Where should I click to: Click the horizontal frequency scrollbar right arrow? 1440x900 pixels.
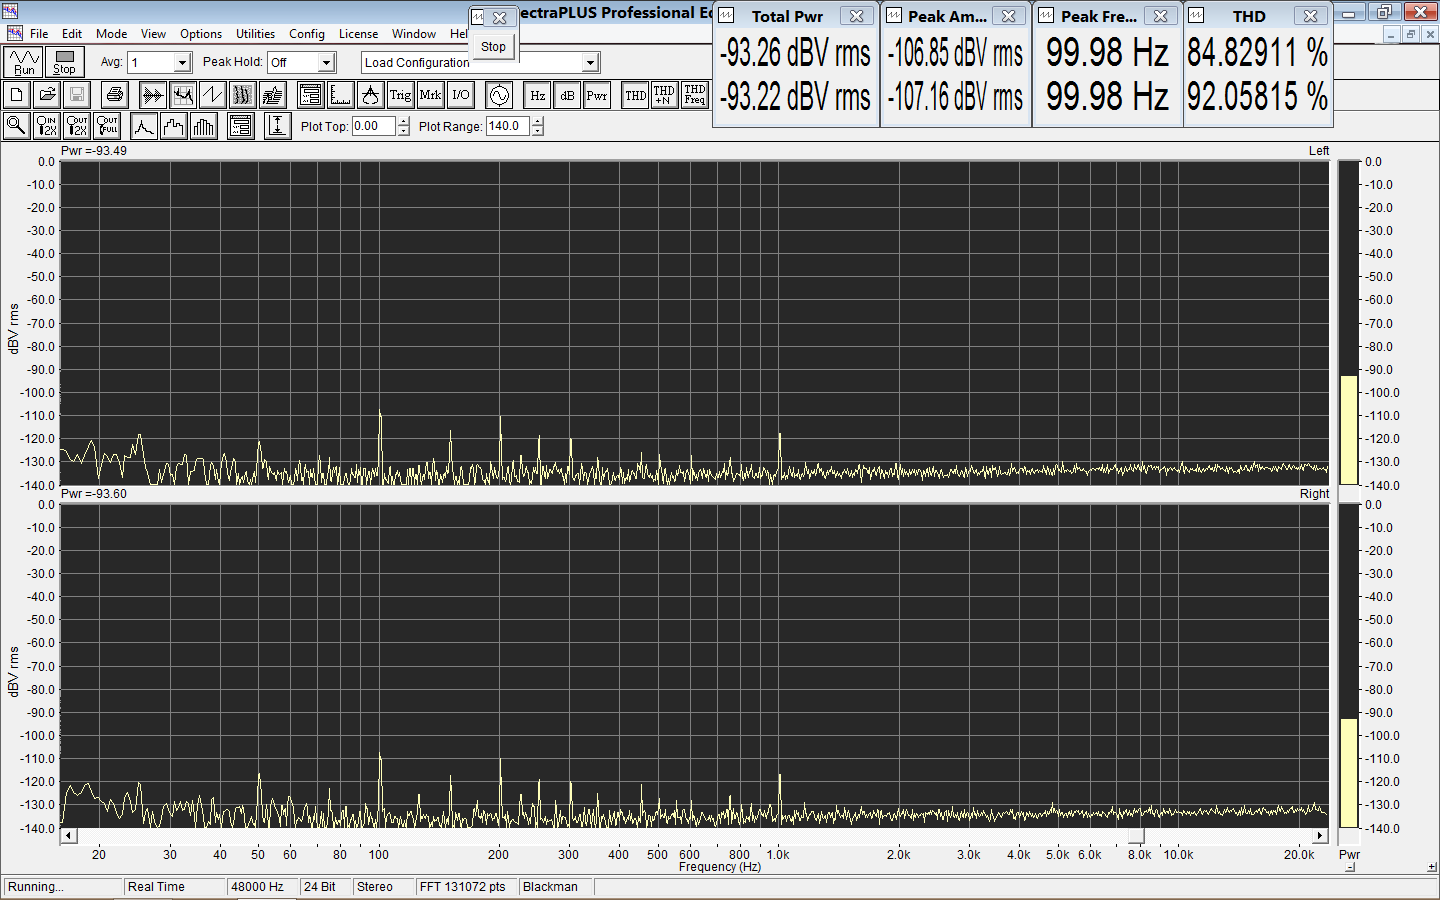(1320, 836)
